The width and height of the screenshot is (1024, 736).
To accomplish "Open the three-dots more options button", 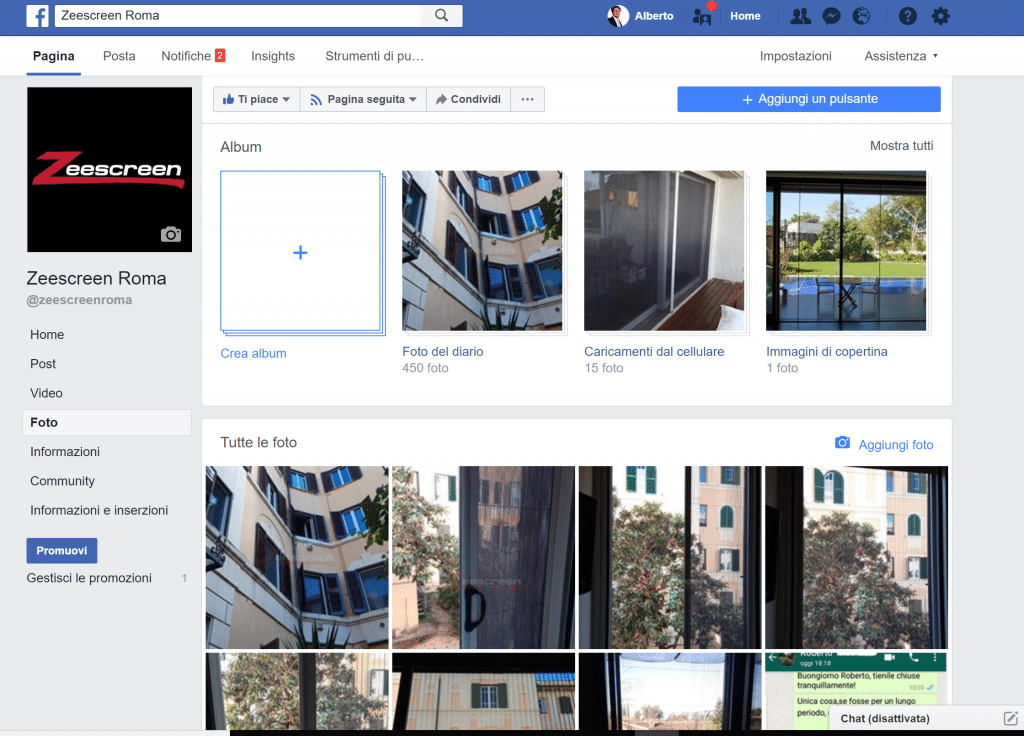I will tap(527, 99).
